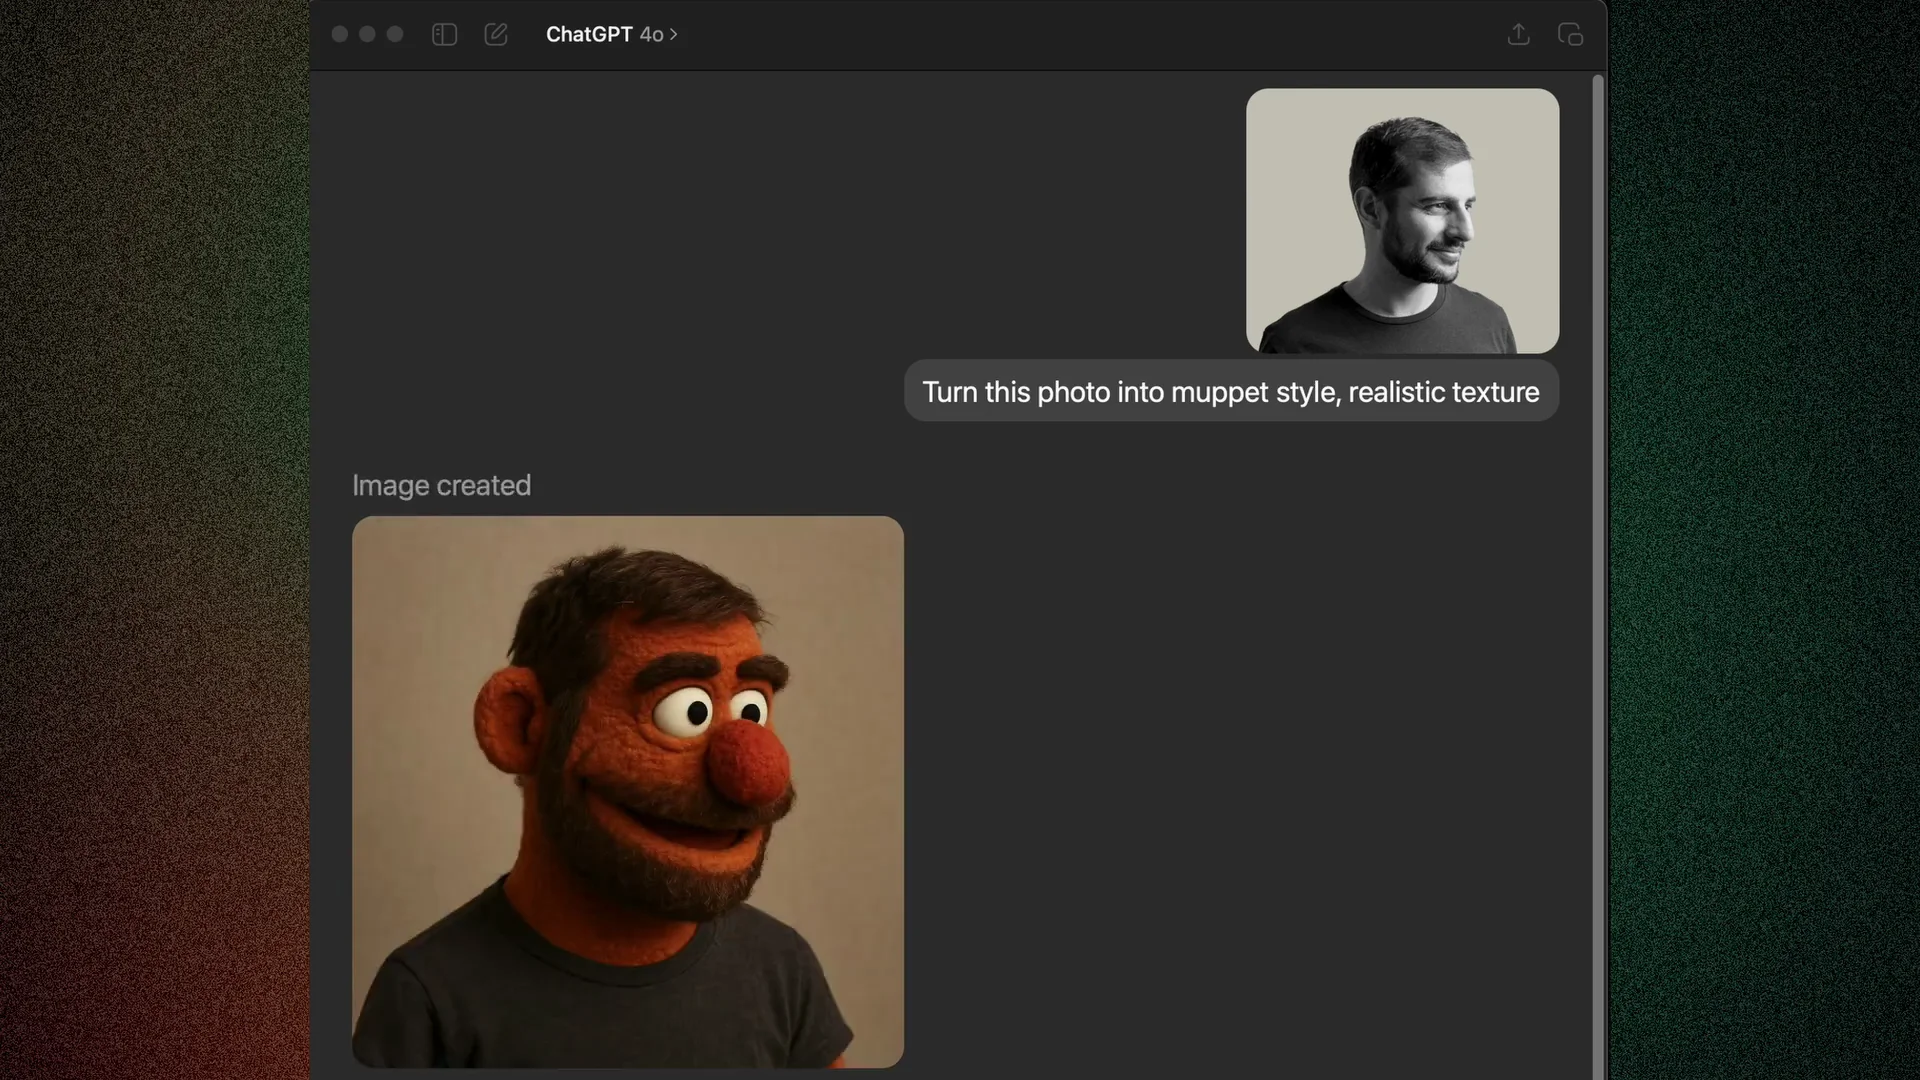Click the sidebar panel icon next to traffic lights
The height and width of the screenshot is (1080, 1920).
pyautogui.click(x=444, y=34)
